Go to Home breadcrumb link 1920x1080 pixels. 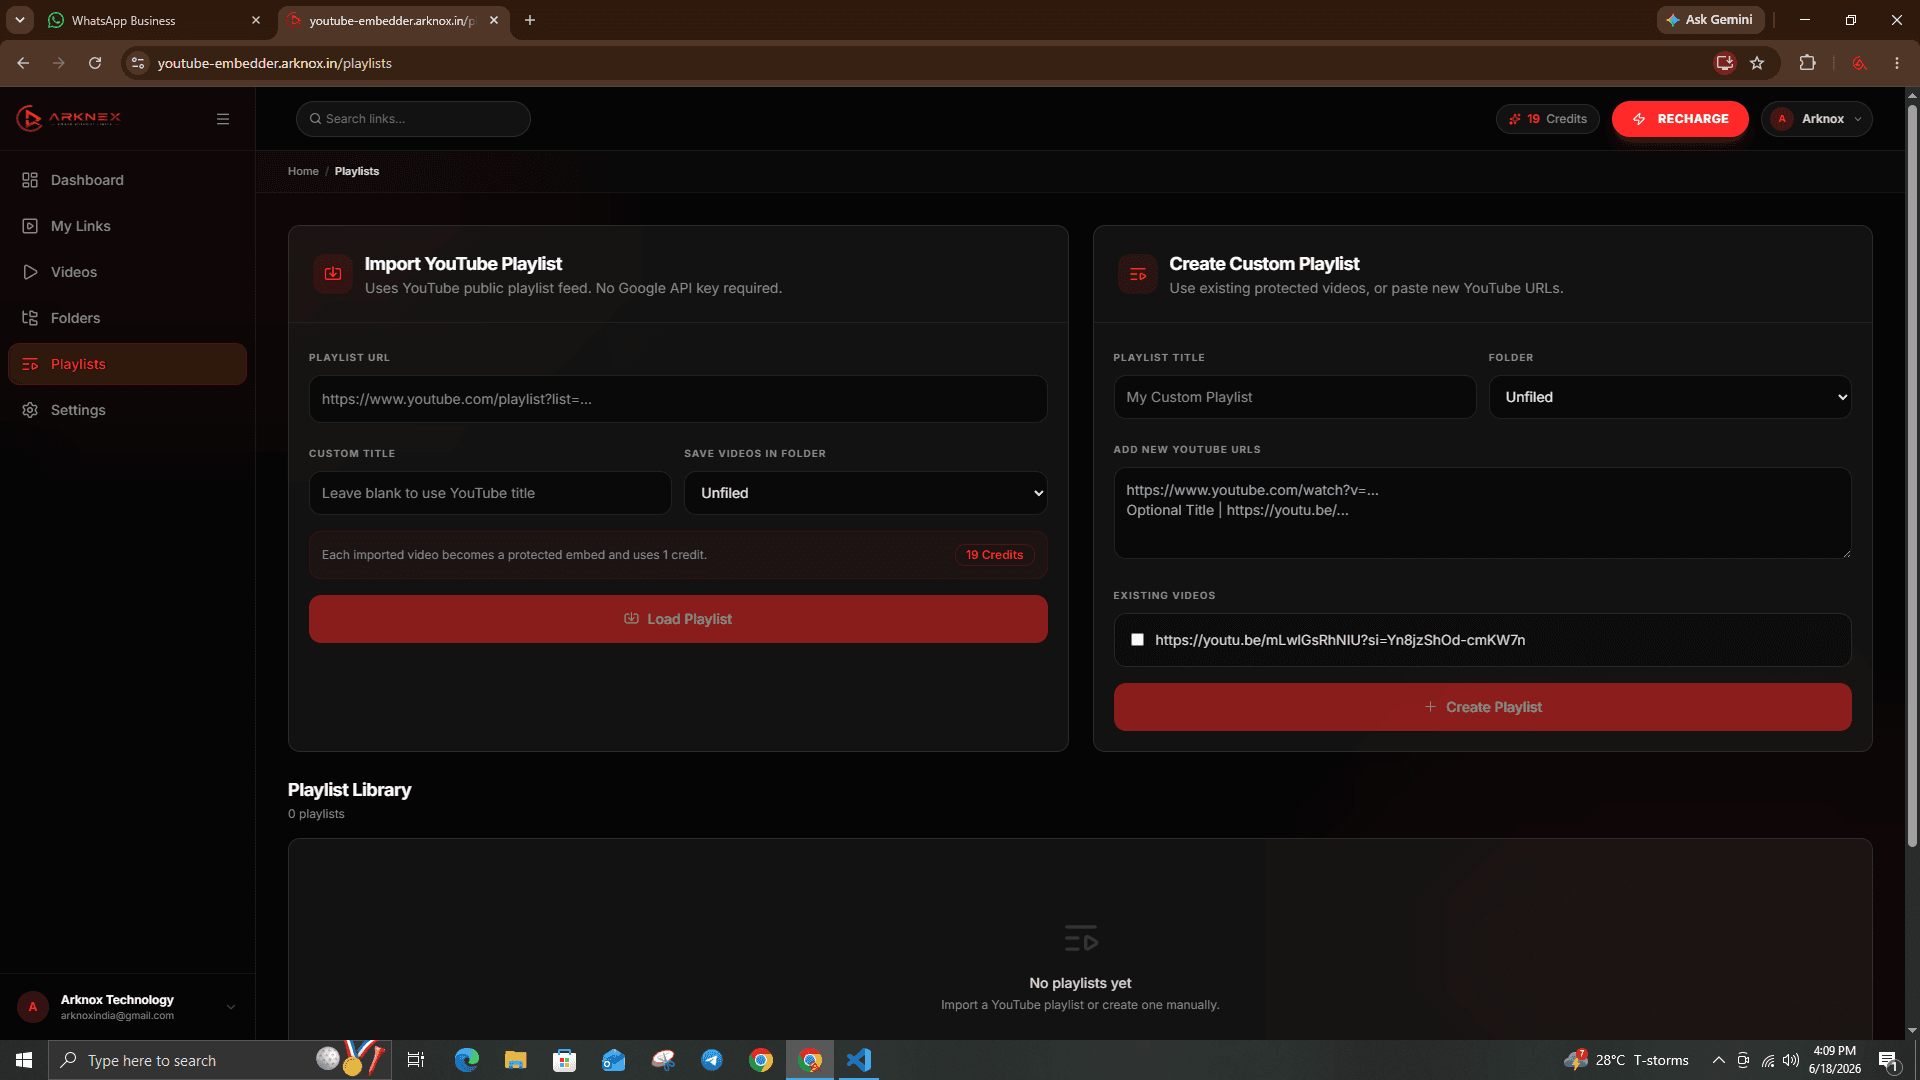pos(303,171)
